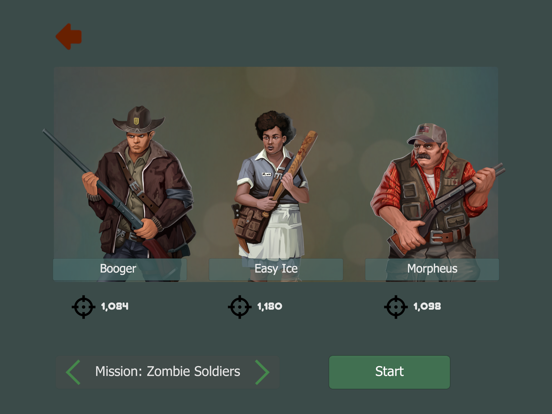Choose the waitress with baseball bat

pos(273,187)
